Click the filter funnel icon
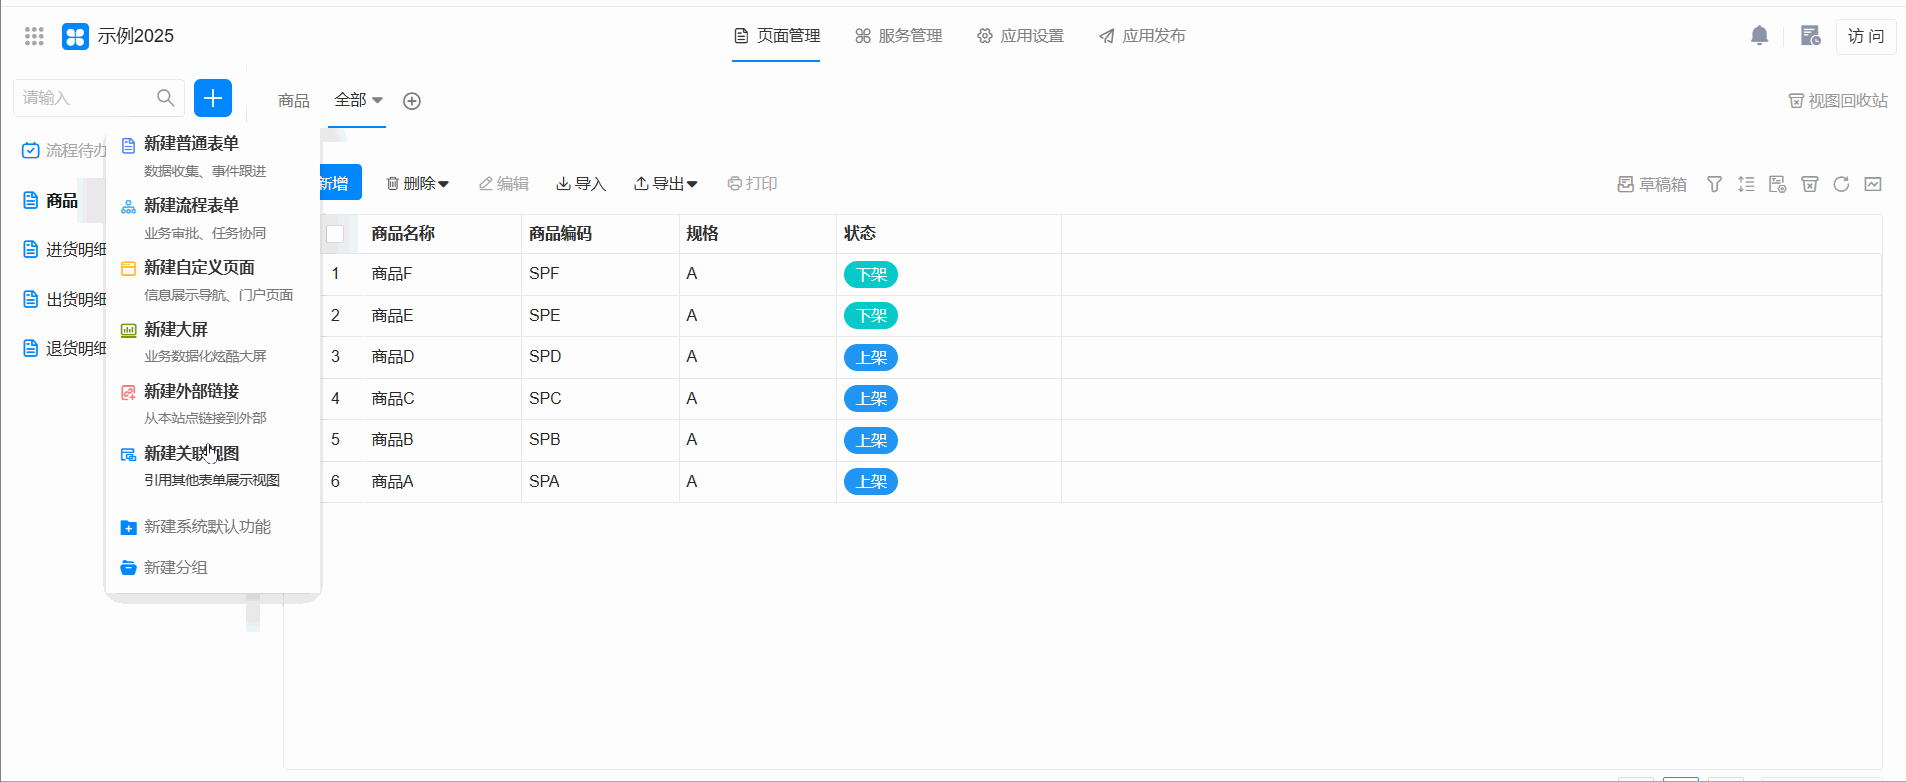The image size is (1906, 782). tap(1714, 184)
